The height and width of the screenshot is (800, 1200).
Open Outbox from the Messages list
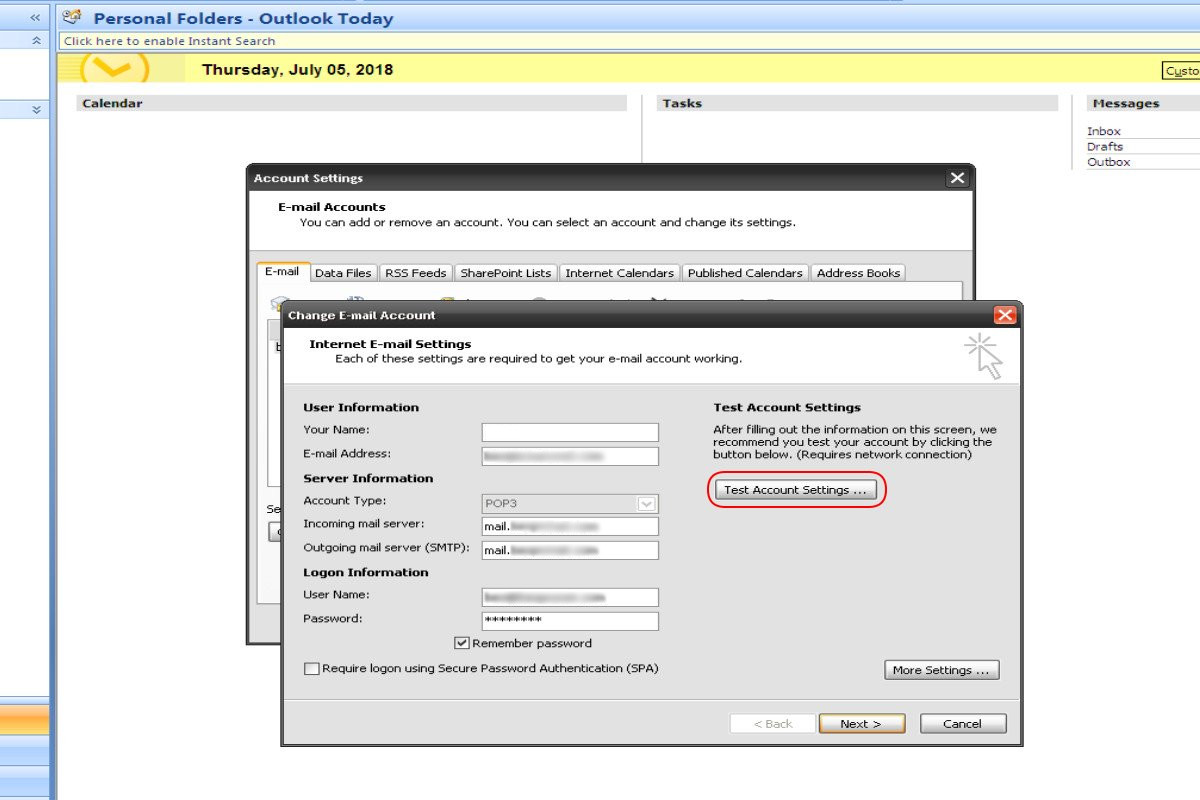click(1108, 162)
